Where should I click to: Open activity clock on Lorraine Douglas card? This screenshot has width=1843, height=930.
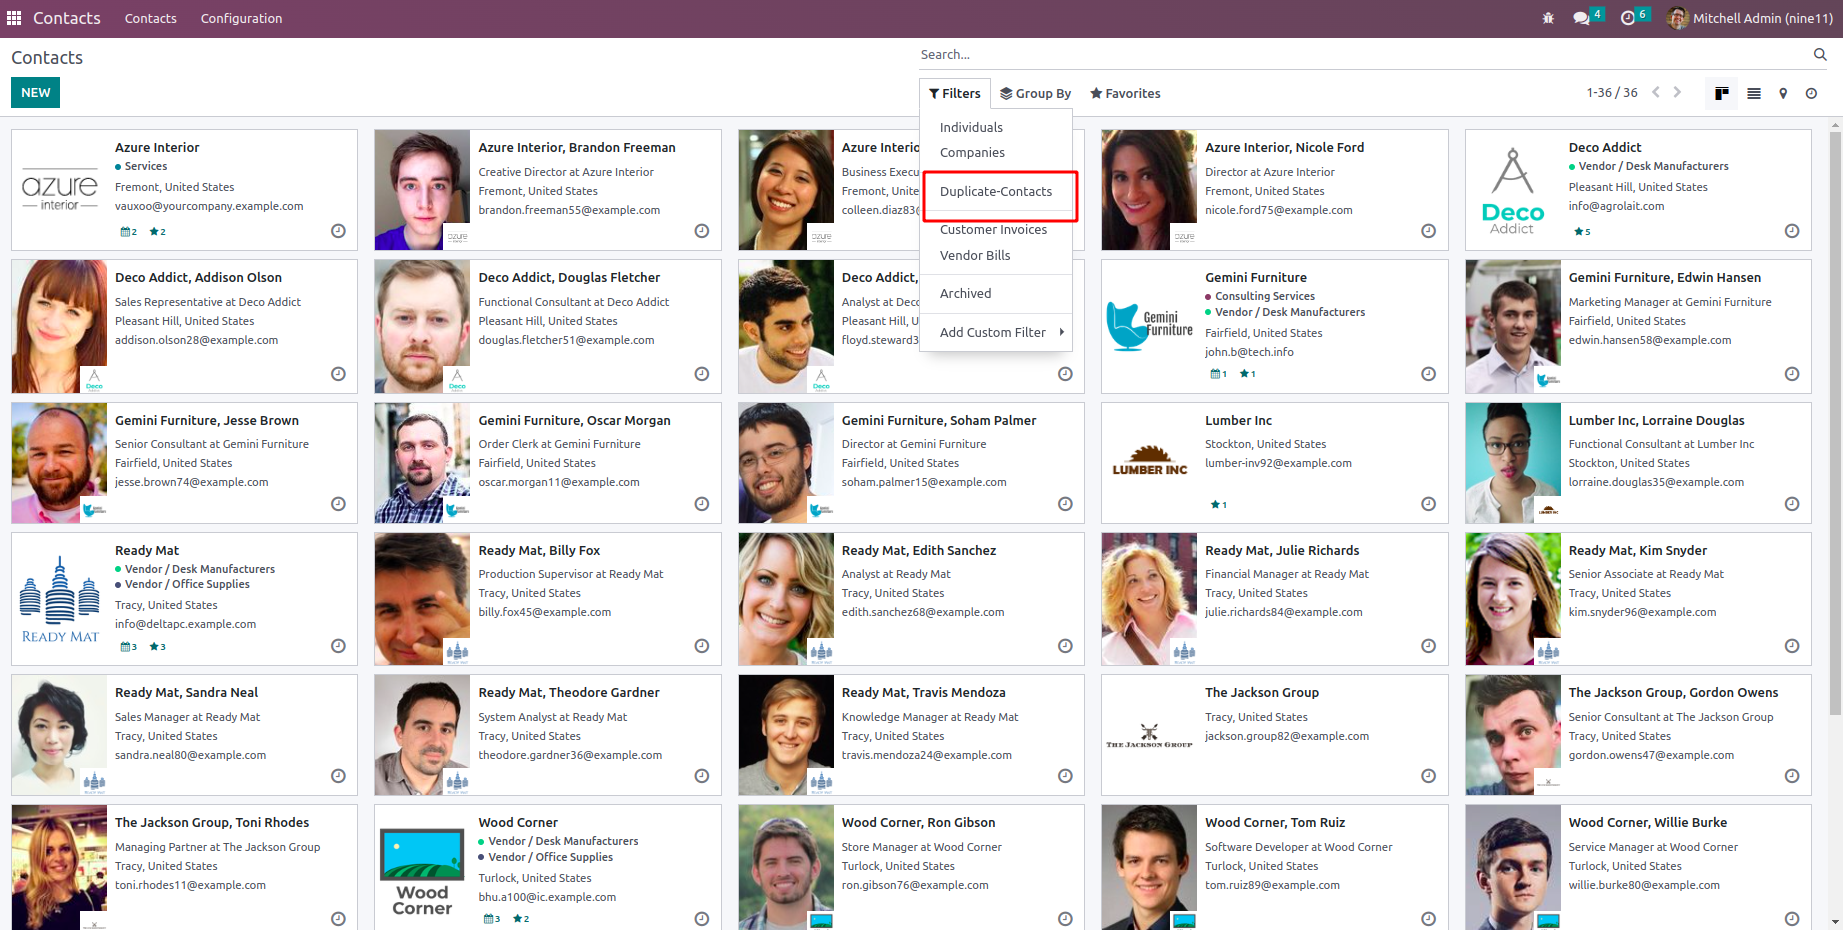pyautogui.click(x=1792, y=504)
